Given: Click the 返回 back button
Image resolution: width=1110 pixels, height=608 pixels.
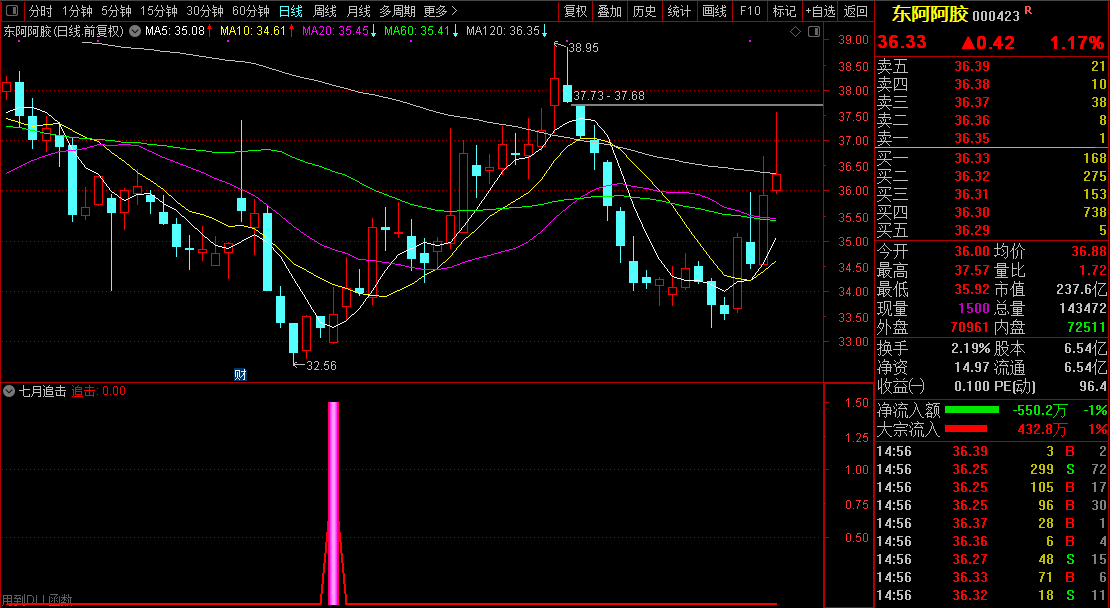Looking at the screenshot, I should point(856,11).
